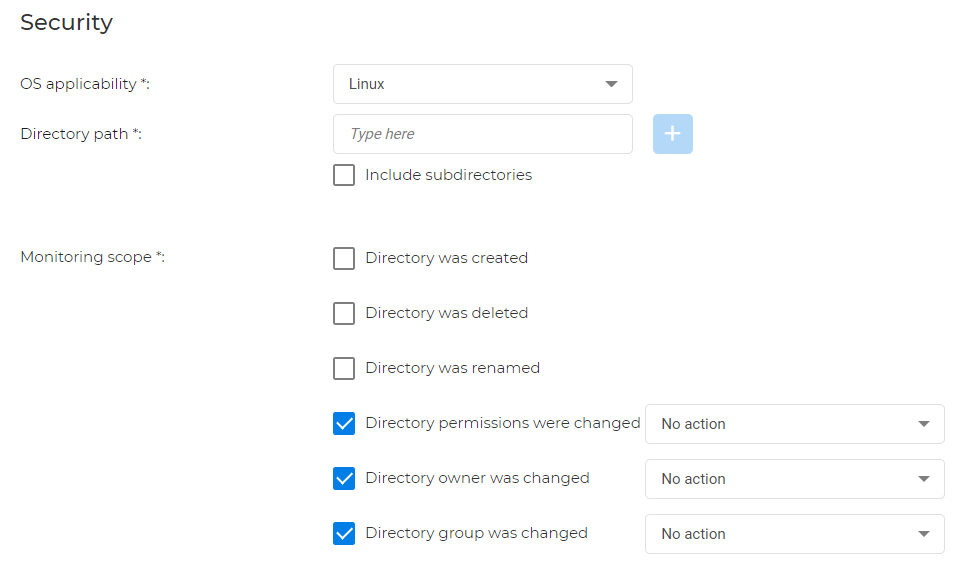
Task: Uncheck Directory permissions were changed
Action: [344, 423]
